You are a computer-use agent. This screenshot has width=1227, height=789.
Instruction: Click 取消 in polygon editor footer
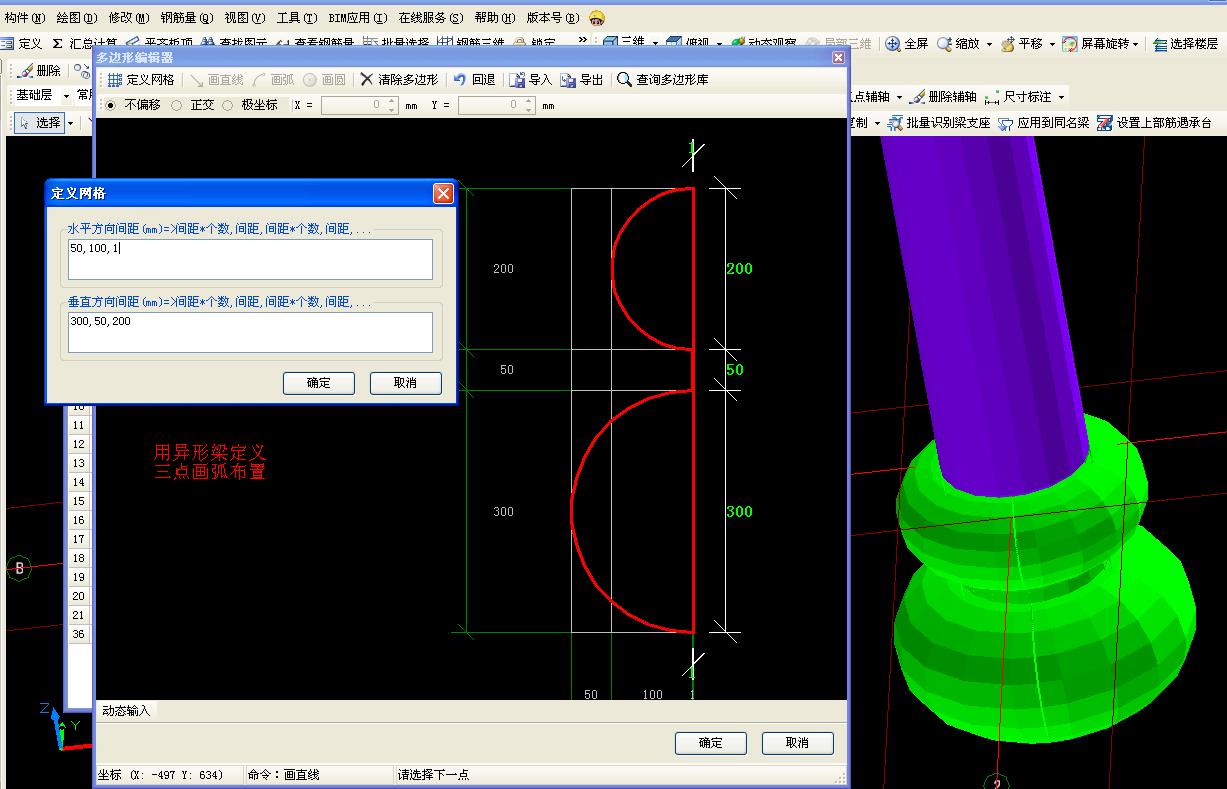[x=797, y=743]
